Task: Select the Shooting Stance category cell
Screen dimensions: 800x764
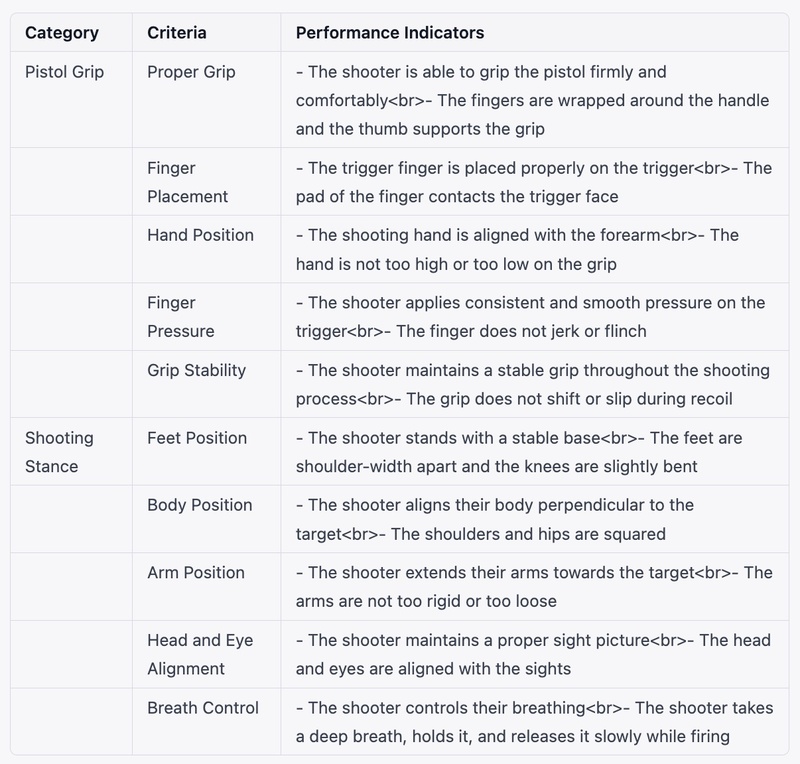Action: [x=59, y=452]
